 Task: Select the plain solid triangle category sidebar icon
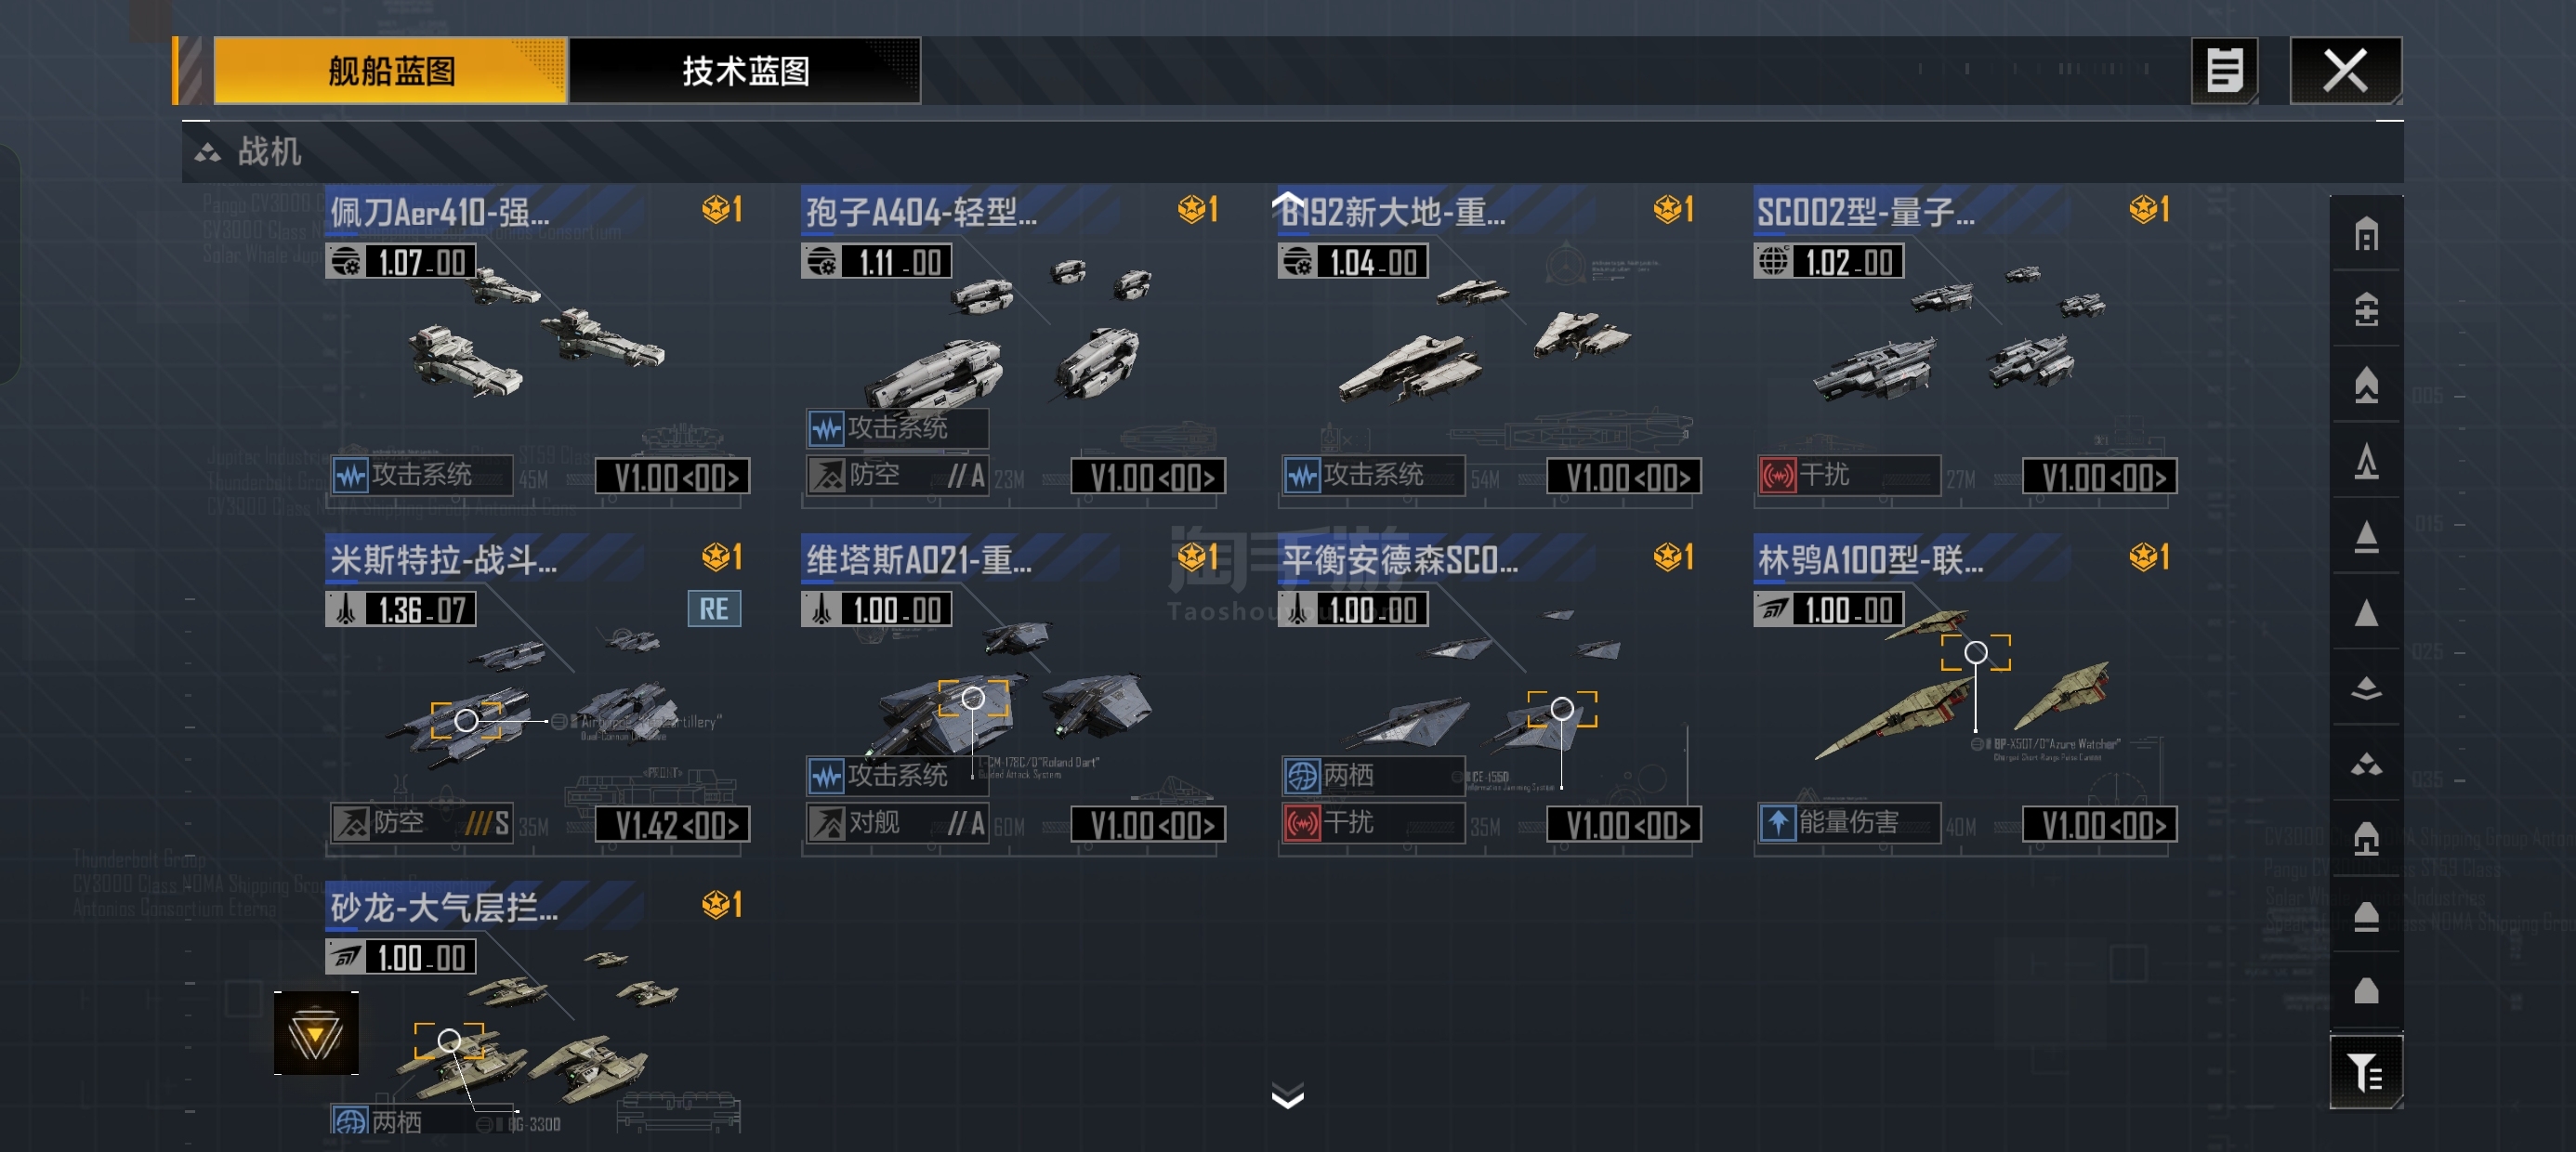click(x=2366, y=613)
